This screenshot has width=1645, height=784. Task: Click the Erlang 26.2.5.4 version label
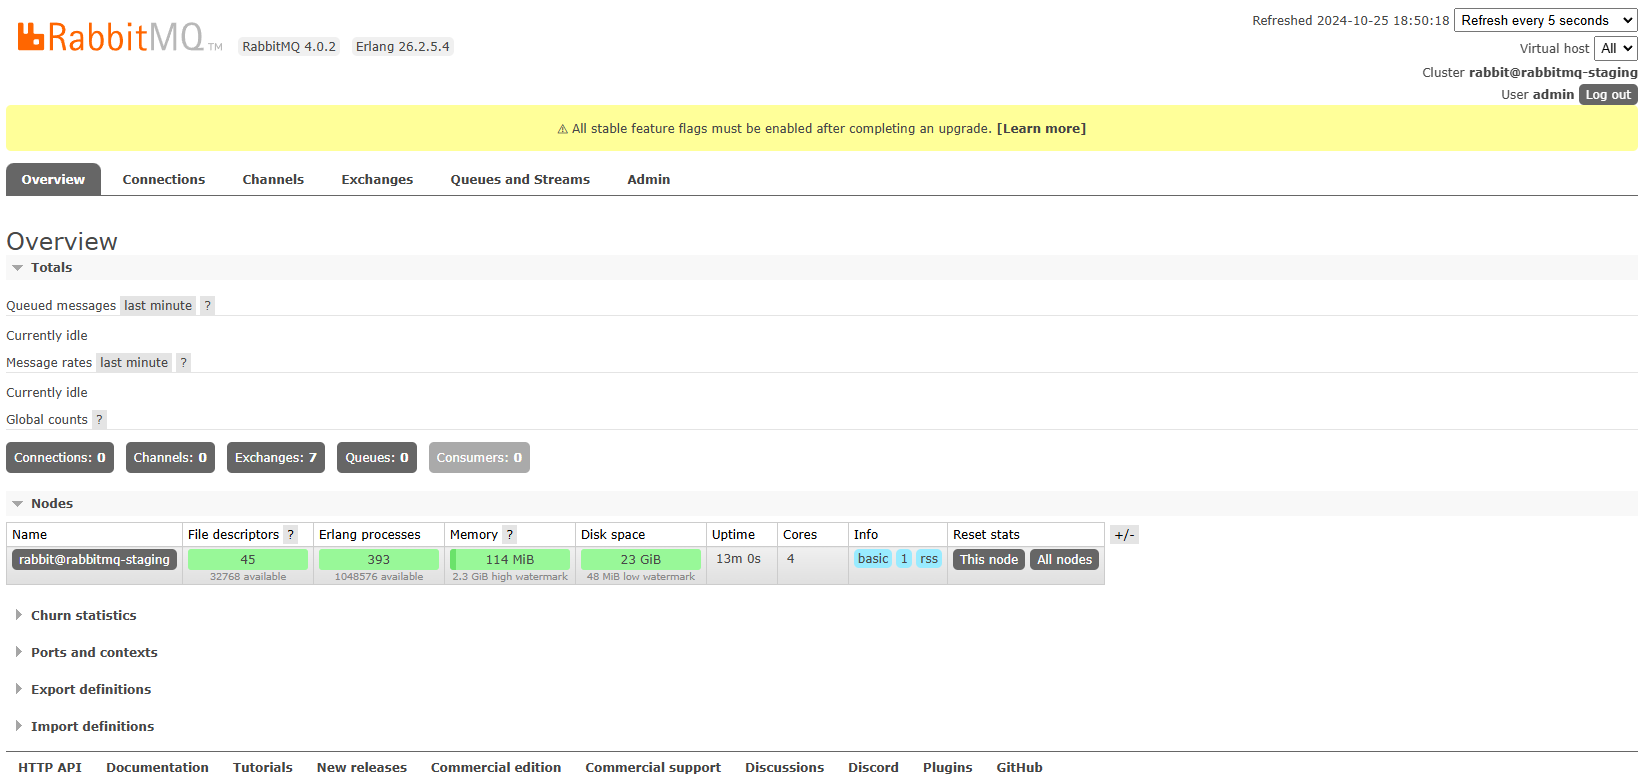(x=403, y=47)
